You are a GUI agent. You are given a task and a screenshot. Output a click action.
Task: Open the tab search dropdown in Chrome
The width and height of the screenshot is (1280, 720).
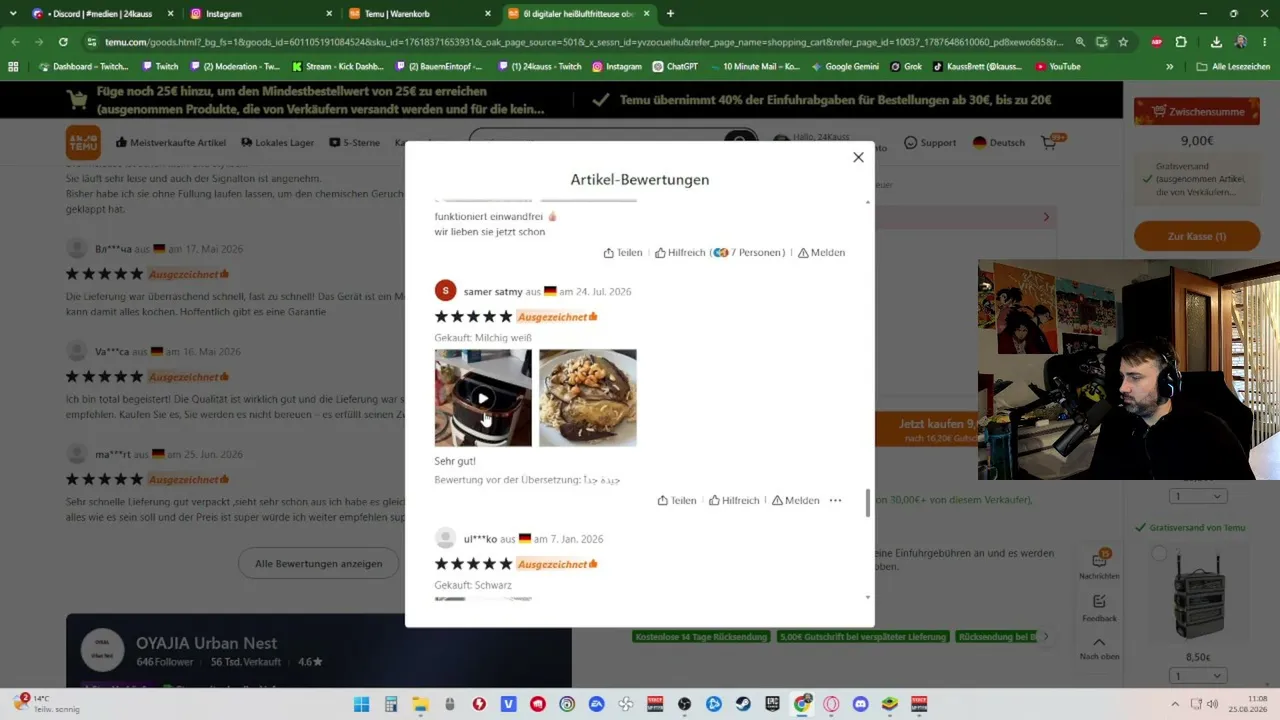13,14
